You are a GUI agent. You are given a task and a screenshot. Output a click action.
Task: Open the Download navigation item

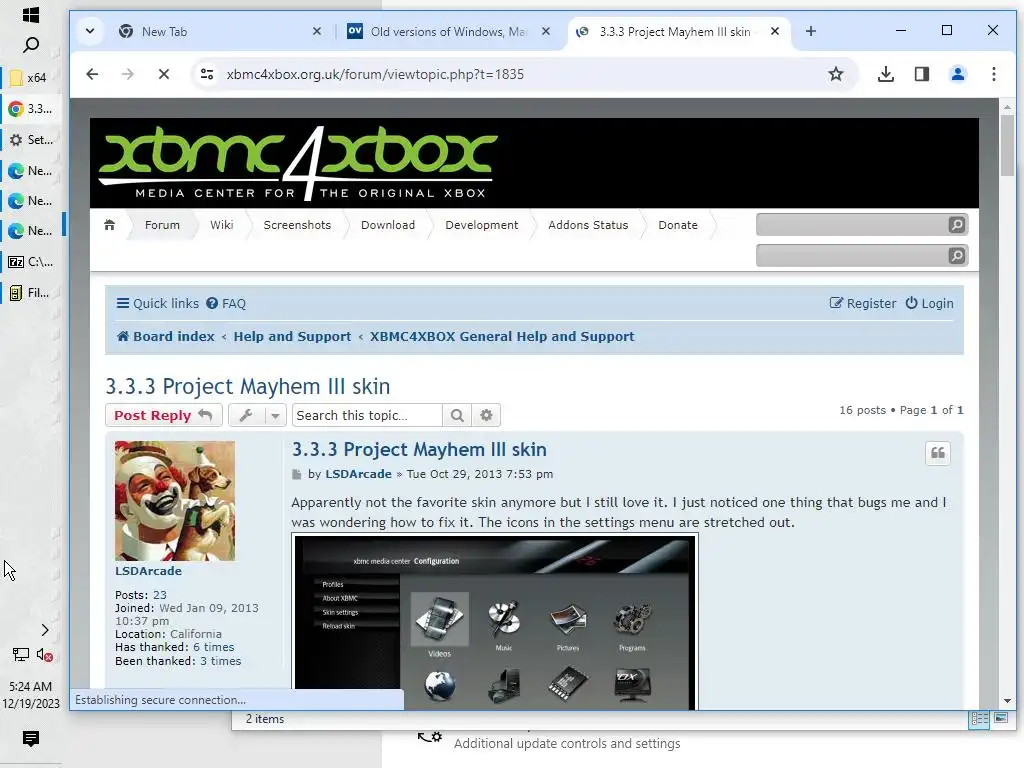[x=388, y=225]
